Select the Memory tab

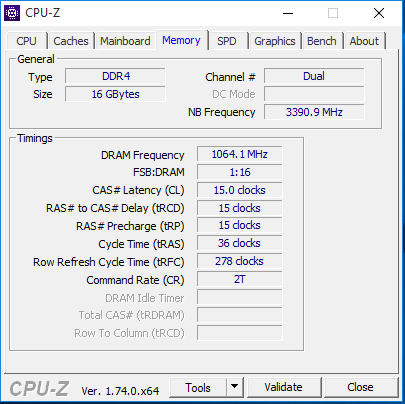tap(181, 40)
